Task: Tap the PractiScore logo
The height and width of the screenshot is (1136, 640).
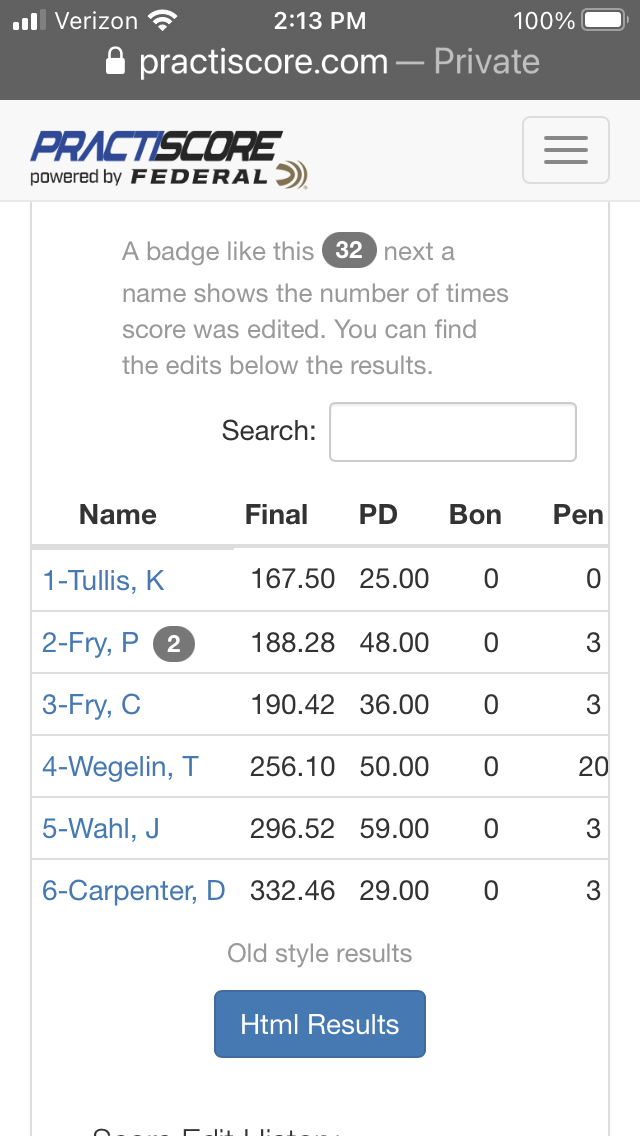Action: 169,159
